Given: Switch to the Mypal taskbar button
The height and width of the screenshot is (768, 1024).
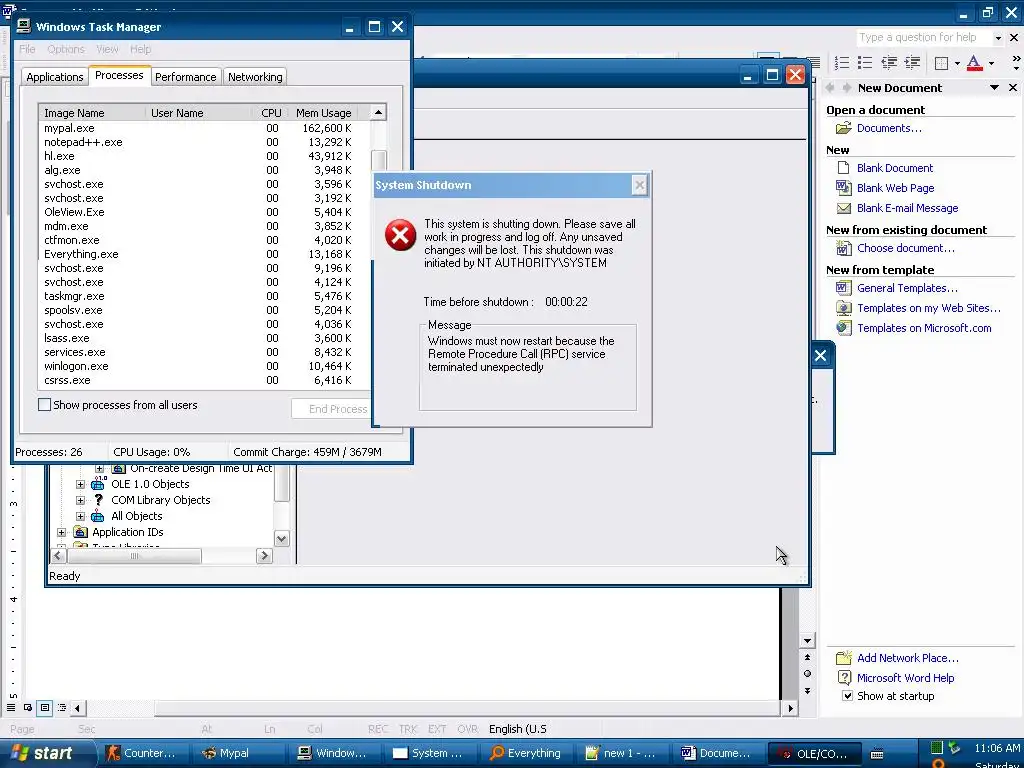Looking at the screenshot, I should (x=238, y=753).
